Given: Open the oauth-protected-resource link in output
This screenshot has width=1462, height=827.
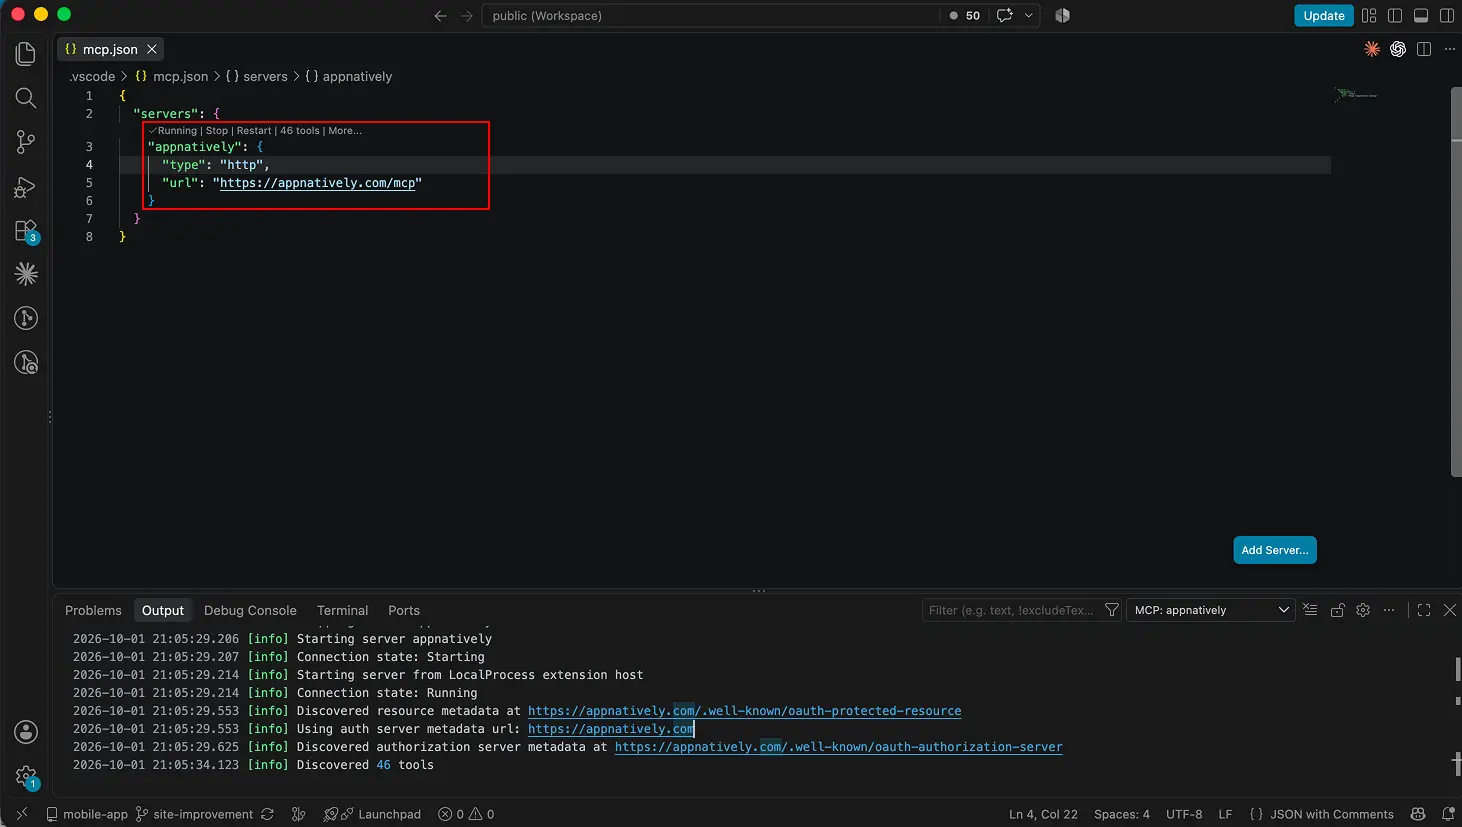Looking at the screenshot, I should [x=745, y=711].
